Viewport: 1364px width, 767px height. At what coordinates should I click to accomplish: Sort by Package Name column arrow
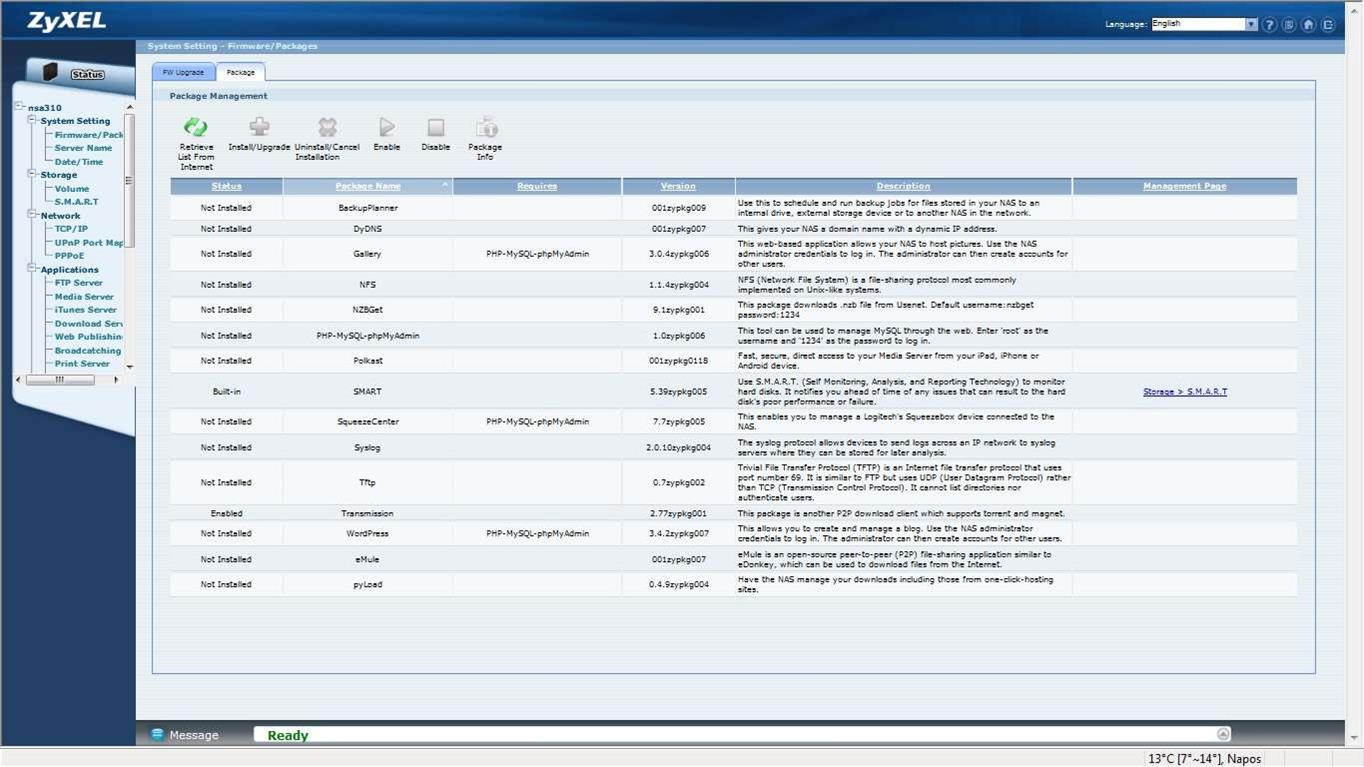pos(445,185)
